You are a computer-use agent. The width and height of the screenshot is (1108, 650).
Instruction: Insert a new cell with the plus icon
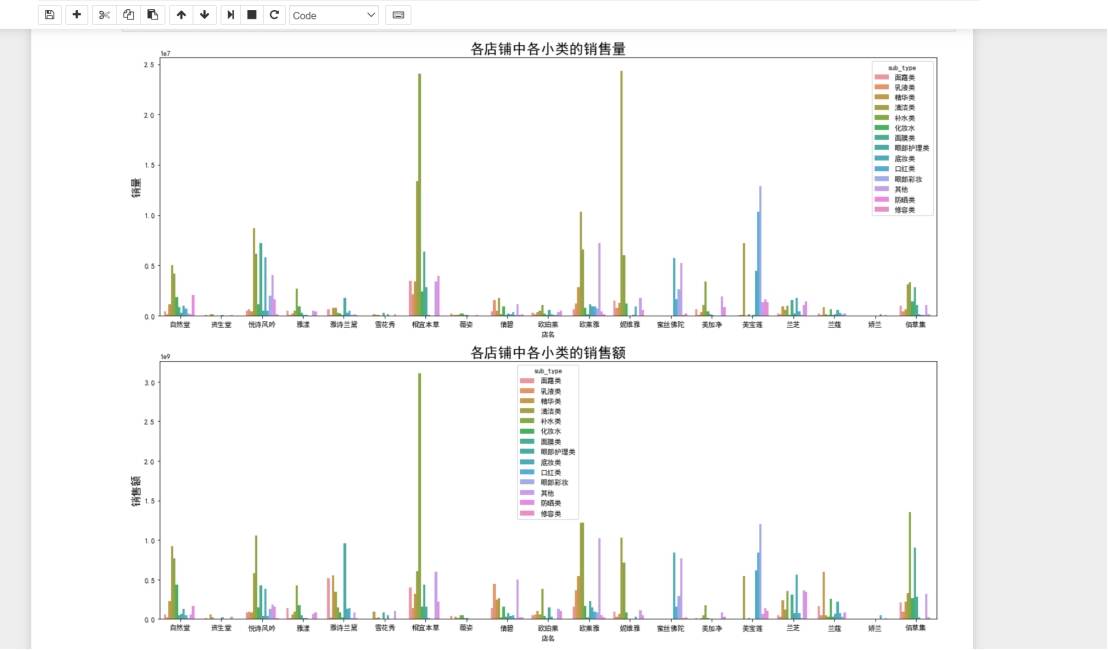pyautogui.click(x=76, y=15)
